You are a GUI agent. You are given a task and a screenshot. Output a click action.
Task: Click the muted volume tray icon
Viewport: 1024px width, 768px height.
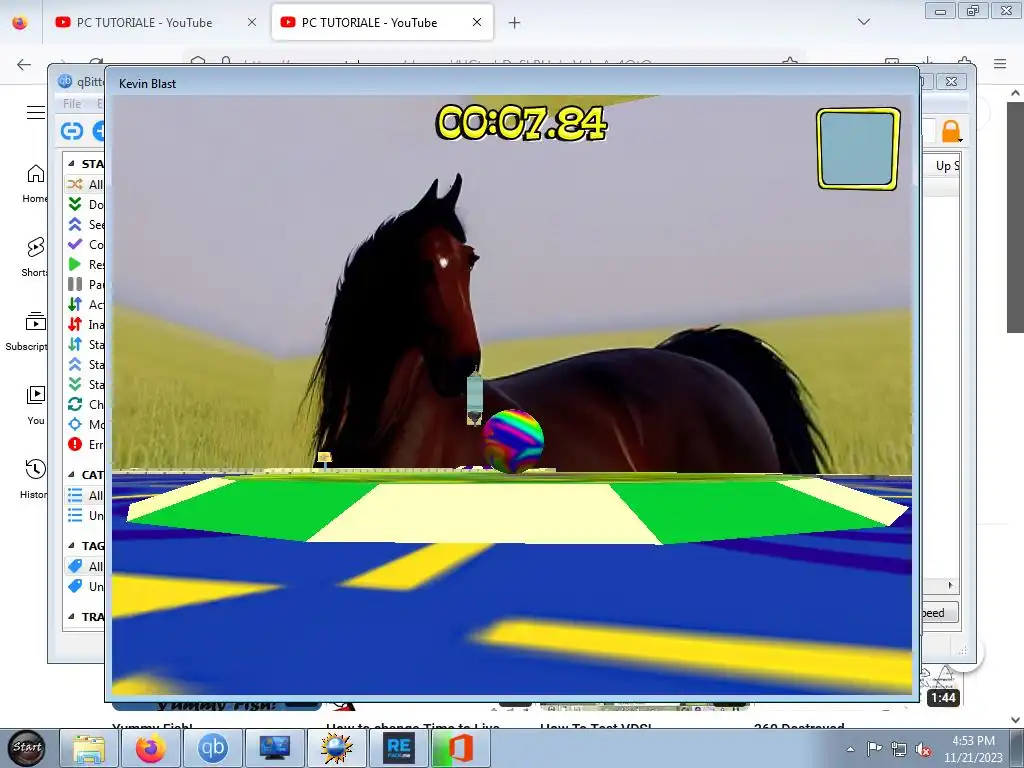[x=923, y=750]
